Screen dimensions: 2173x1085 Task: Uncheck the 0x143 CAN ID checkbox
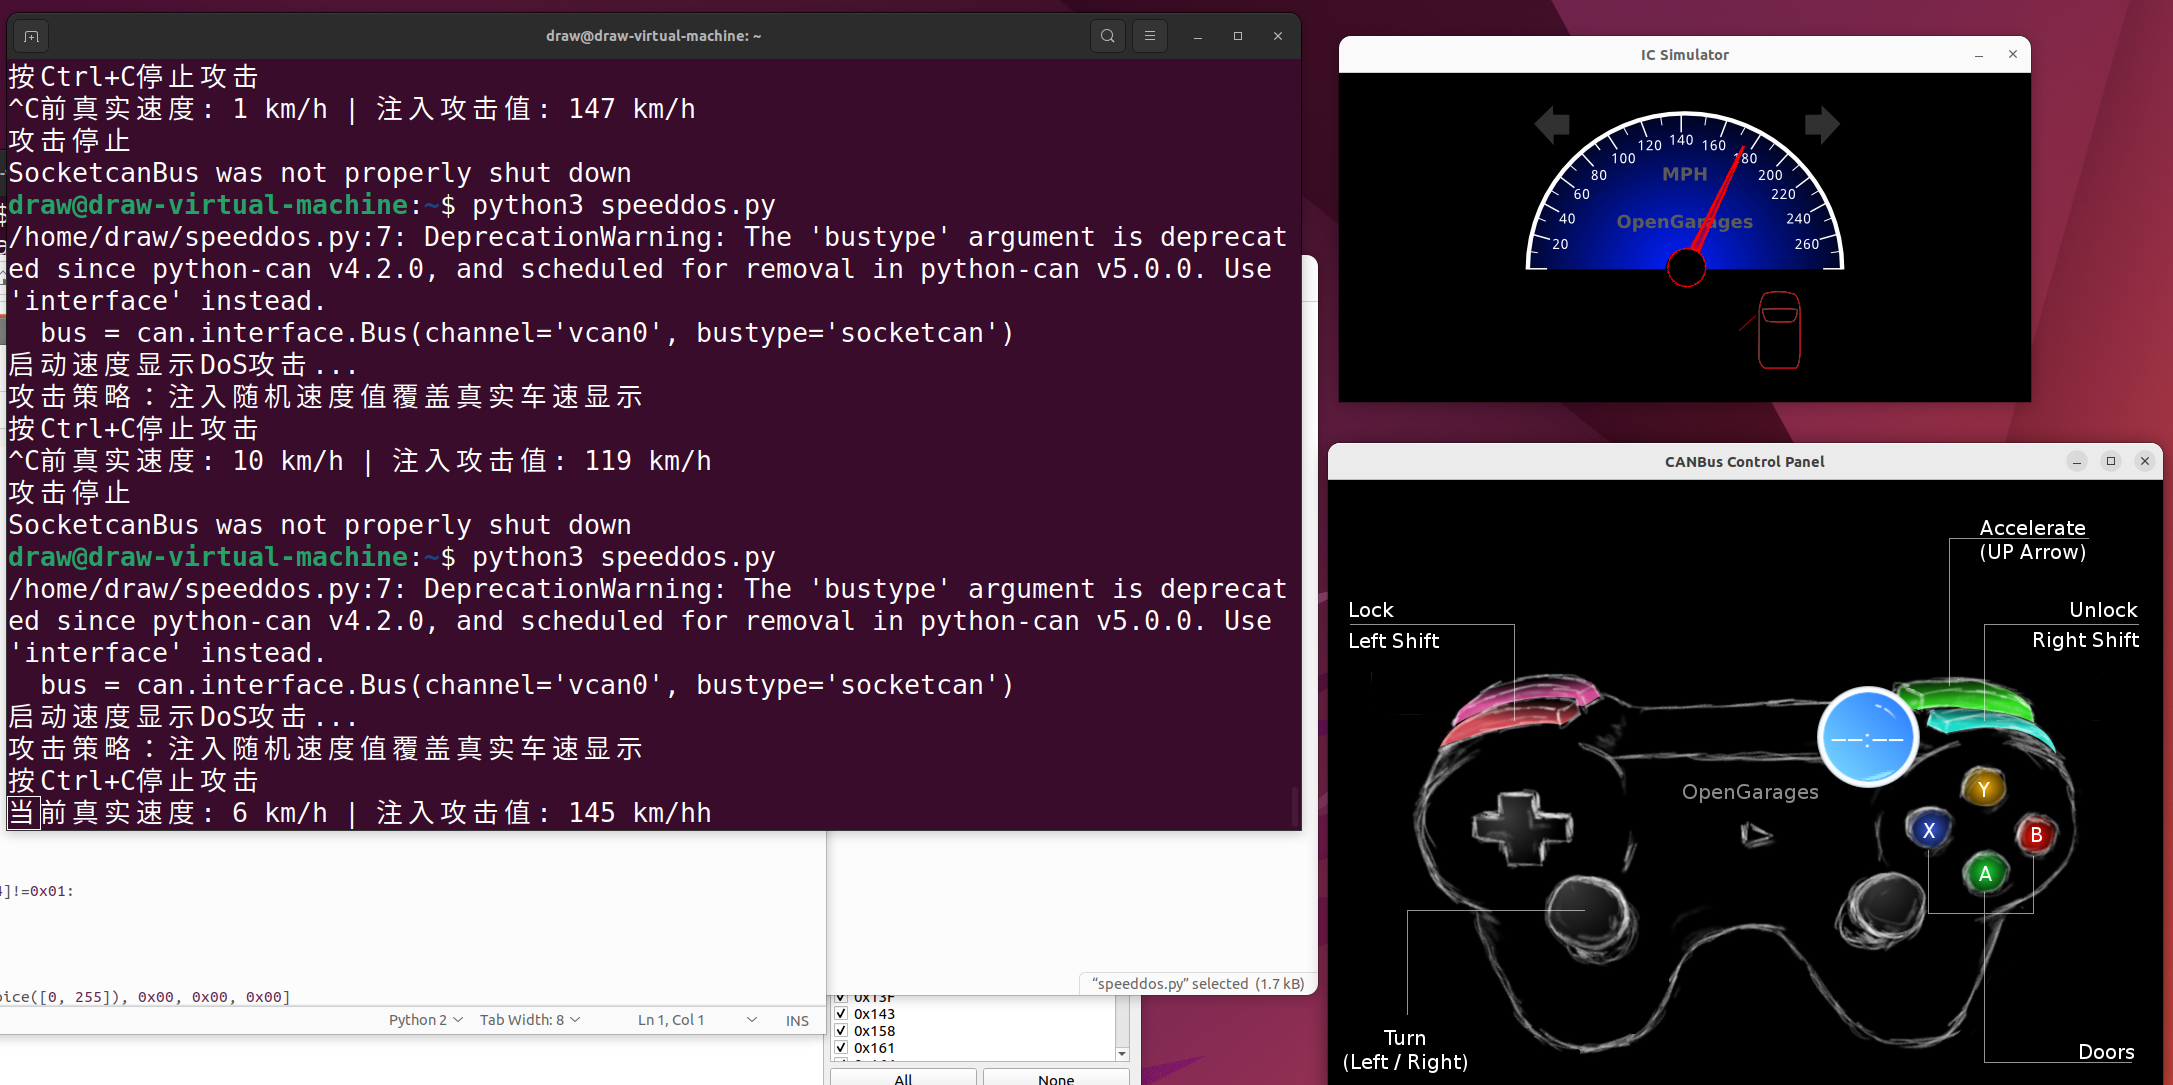(x=841, y=1014)
